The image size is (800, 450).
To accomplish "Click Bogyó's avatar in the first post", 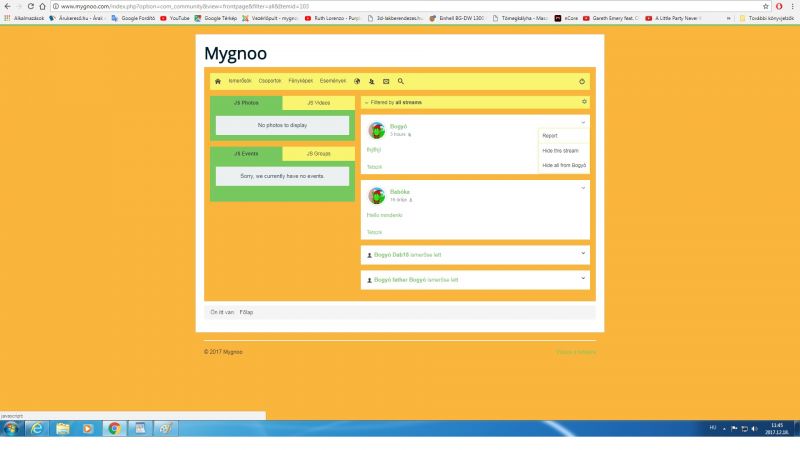I will tap(377, 130).
